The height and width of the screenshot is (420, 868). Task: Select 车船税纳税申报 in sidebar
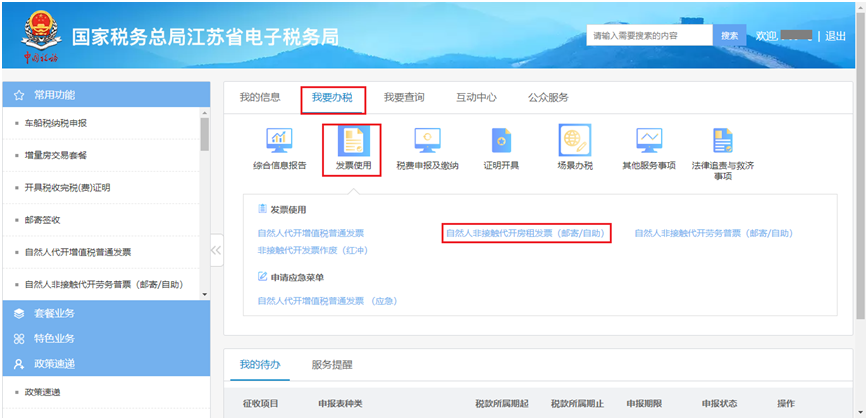click(55, 123)
